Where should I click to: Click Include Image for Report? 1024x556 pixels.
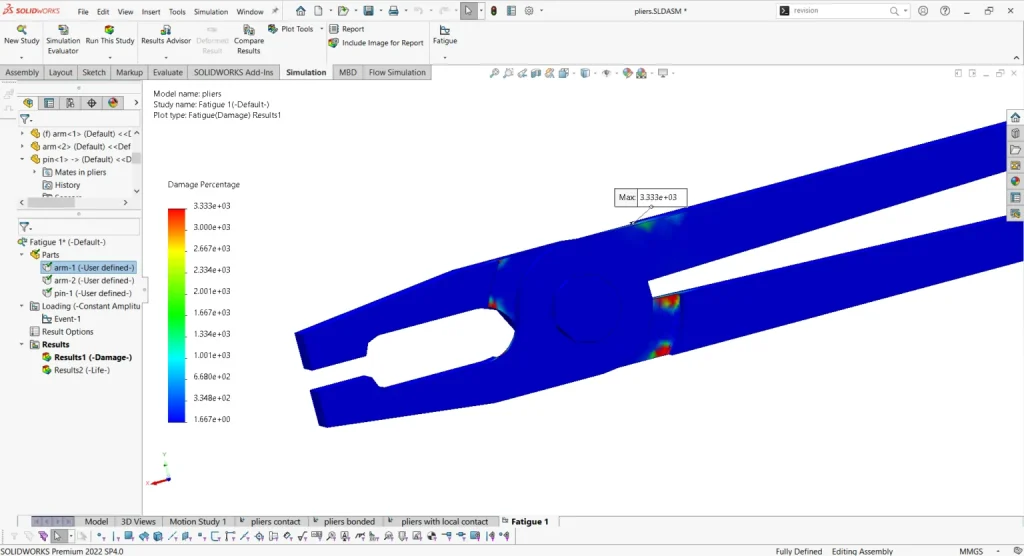tap(376, 42)
